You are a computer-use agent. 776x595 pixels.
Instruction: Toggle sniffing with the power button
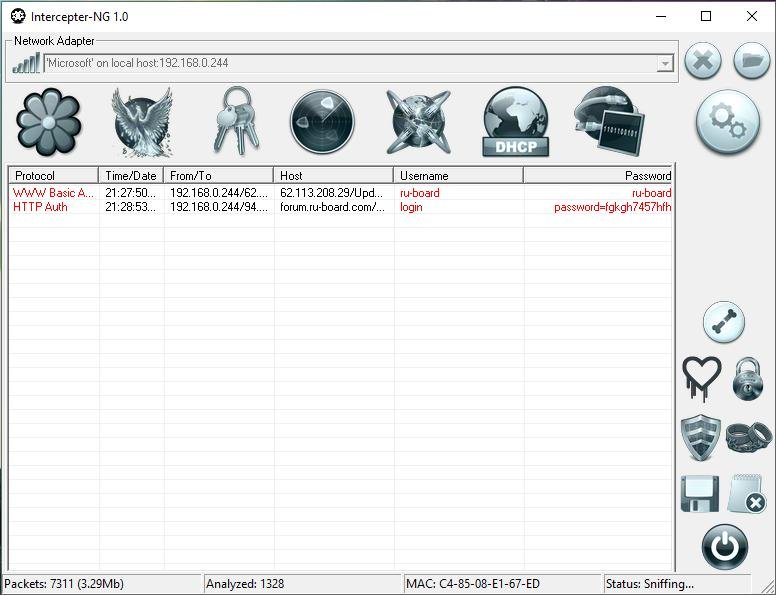click(725, 547)
